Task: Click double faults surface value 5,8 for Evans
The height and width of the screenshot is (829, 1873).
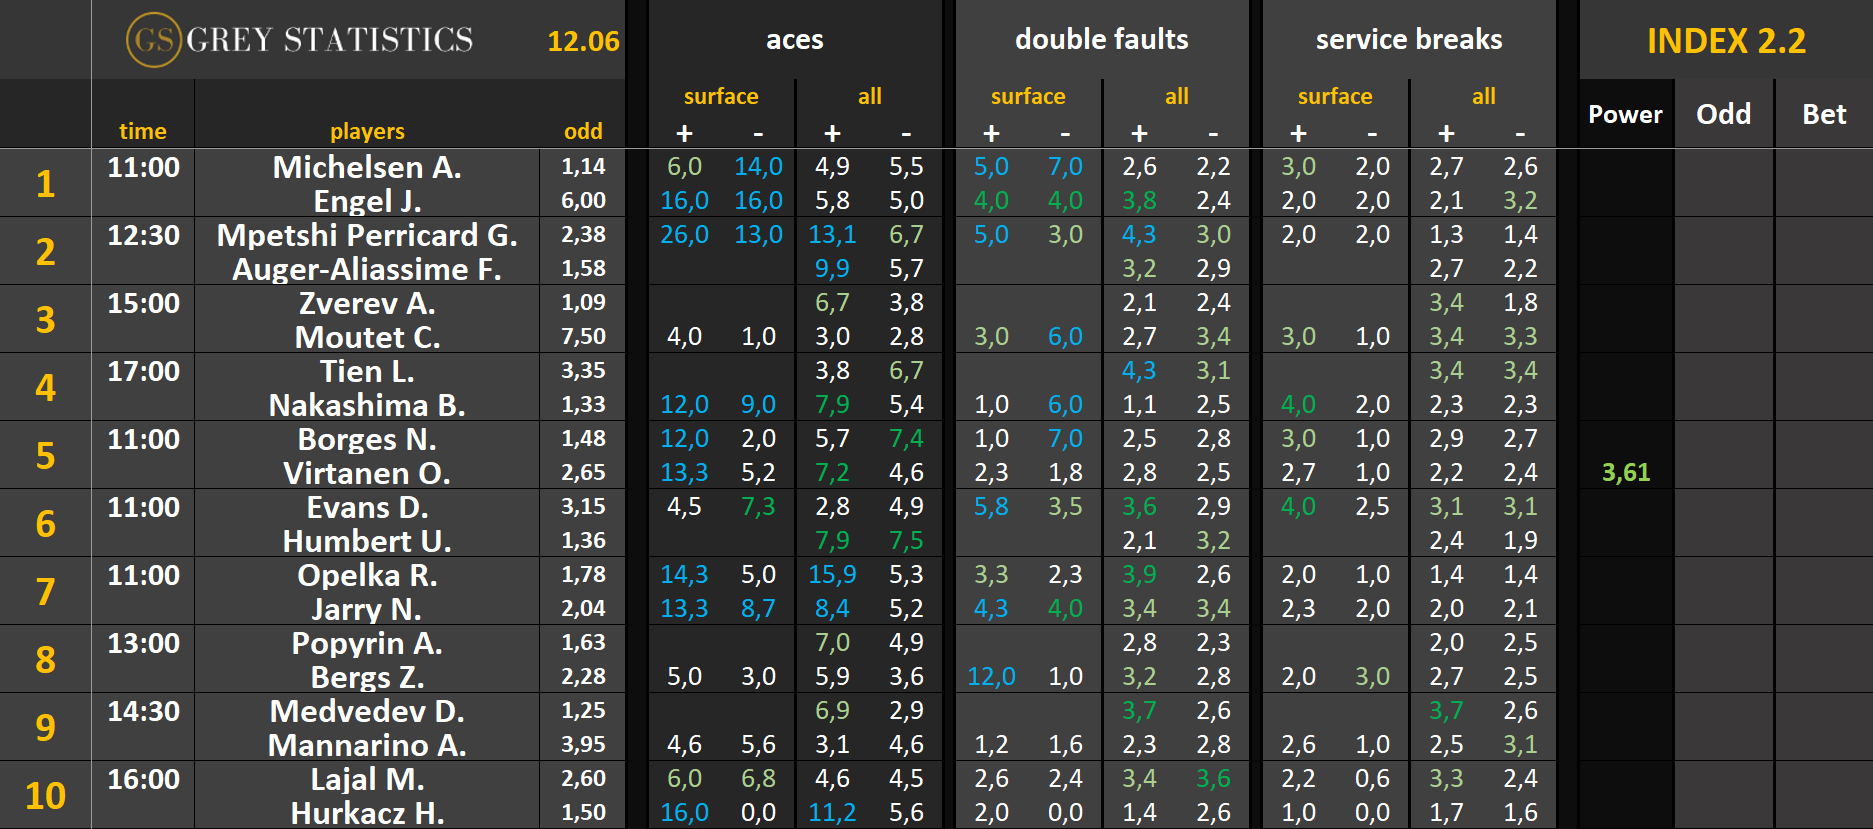Action: tap(991, 507)
